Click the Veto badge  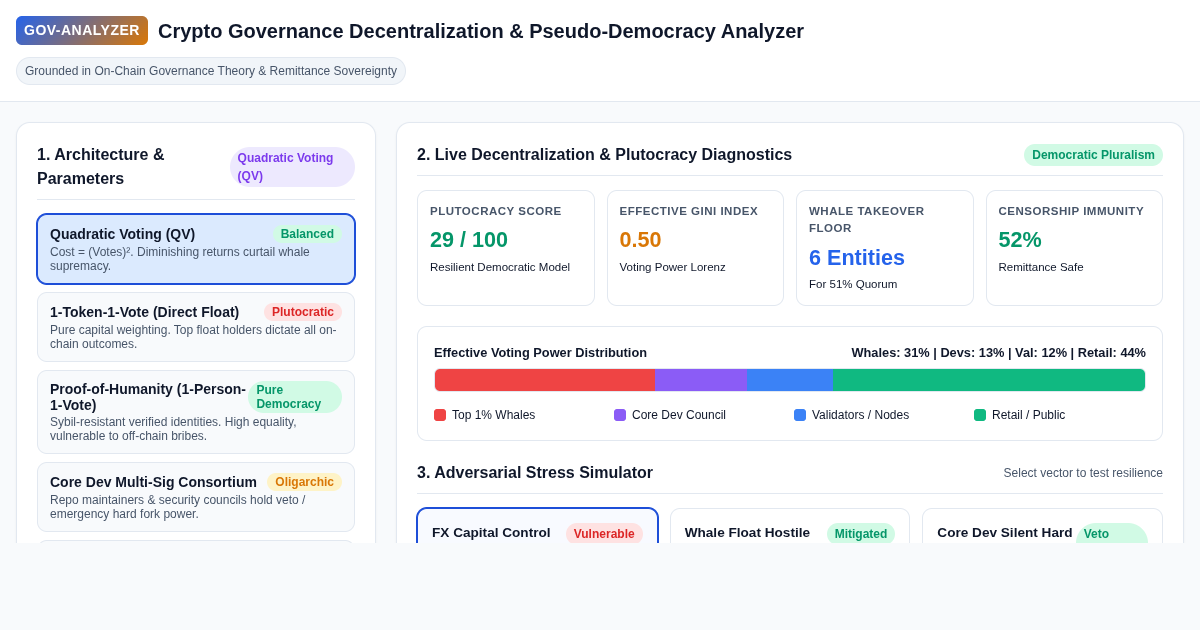pos(1111,534)
